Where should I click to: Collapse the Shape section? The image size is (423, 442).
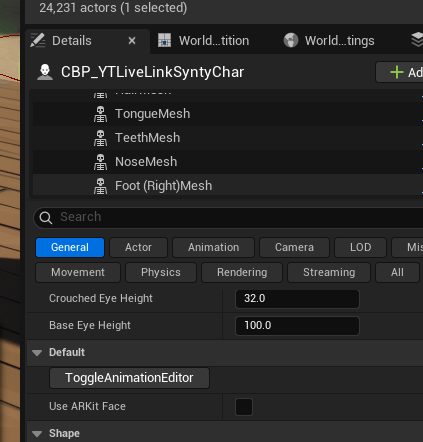pyautogui.click(x=37, y=434)
